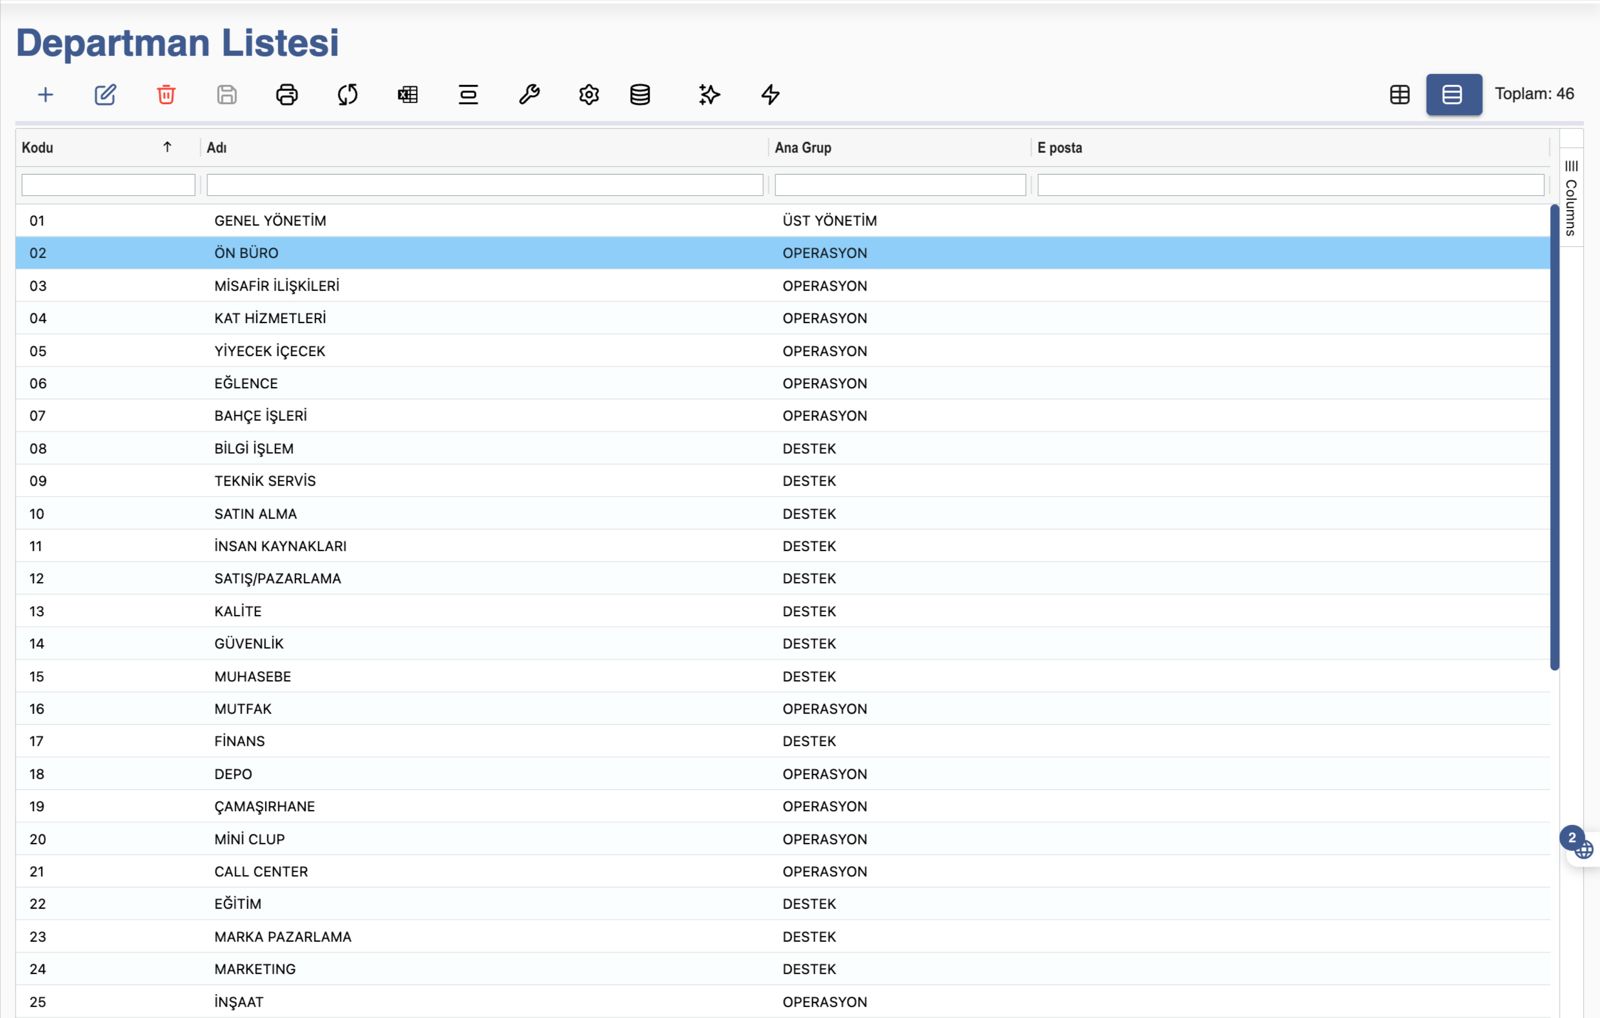Select the BAHÇE İŞLERİ row
This screenshot has width=1600, height=1018.
[x=783, y=416]
